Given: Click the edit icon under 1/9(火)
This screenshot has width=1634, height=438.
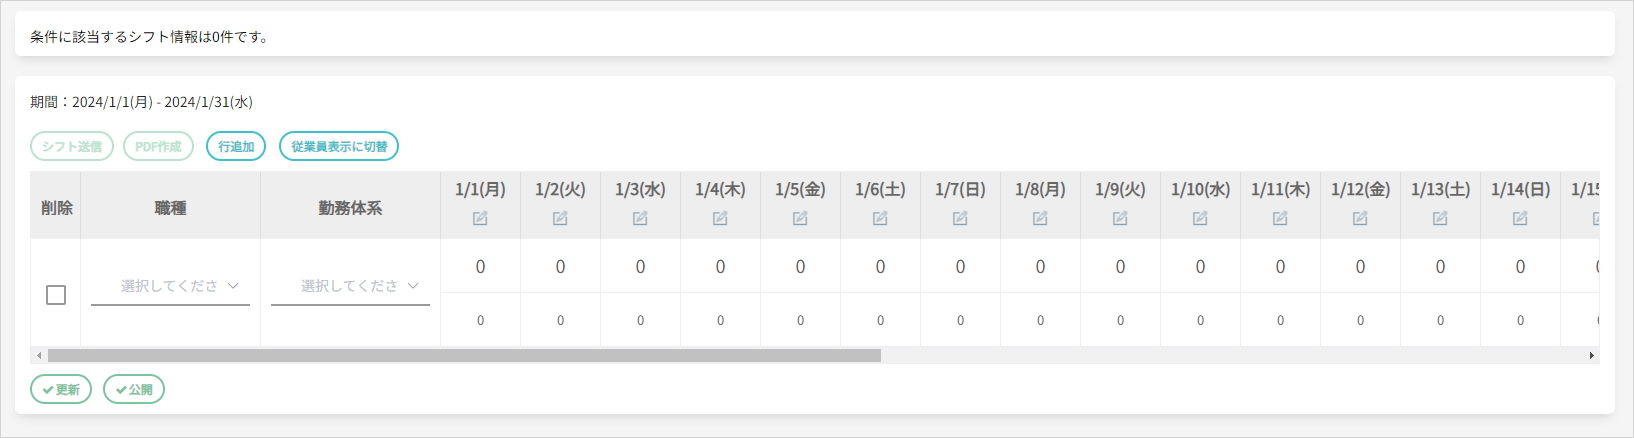Looking at the screenshot, I should click(1120, 219).
